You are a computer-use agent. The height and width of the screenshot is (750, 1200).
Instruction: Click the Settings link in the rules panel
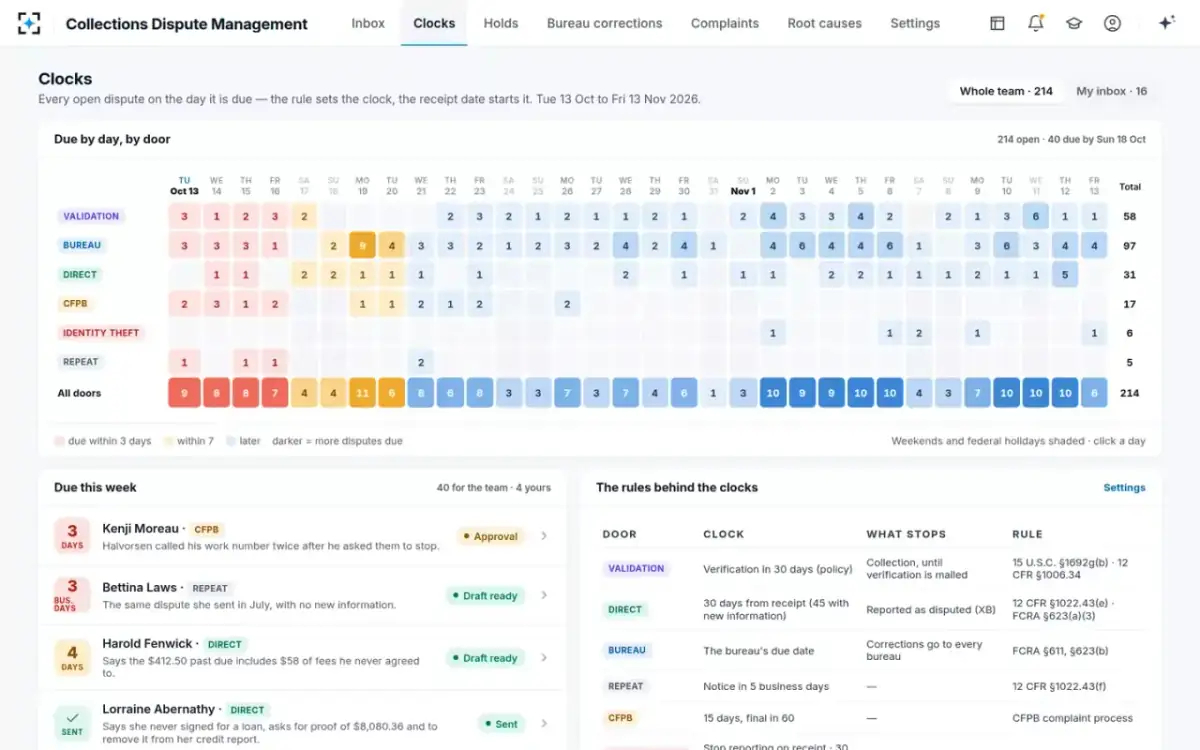click(x=1124, y=488)
